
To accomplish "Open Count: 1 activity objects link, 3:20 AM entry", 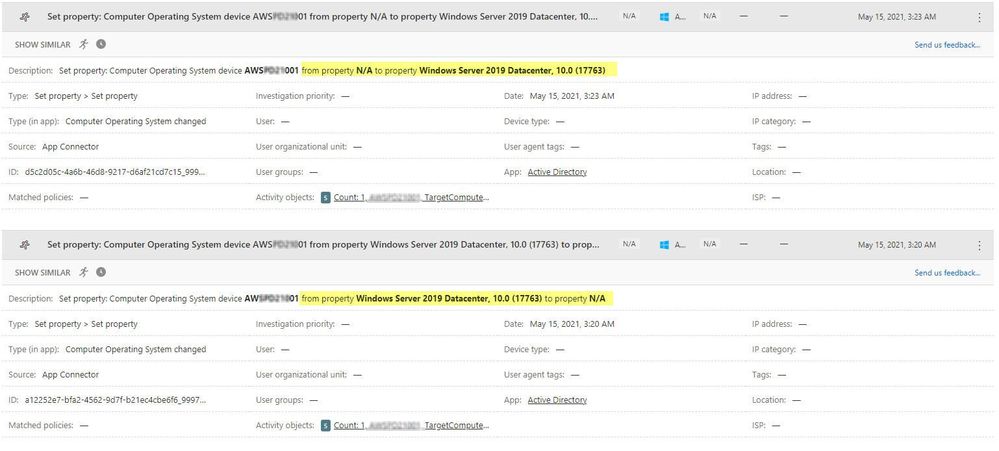I will pyautogui.click(x=412, y=426).
